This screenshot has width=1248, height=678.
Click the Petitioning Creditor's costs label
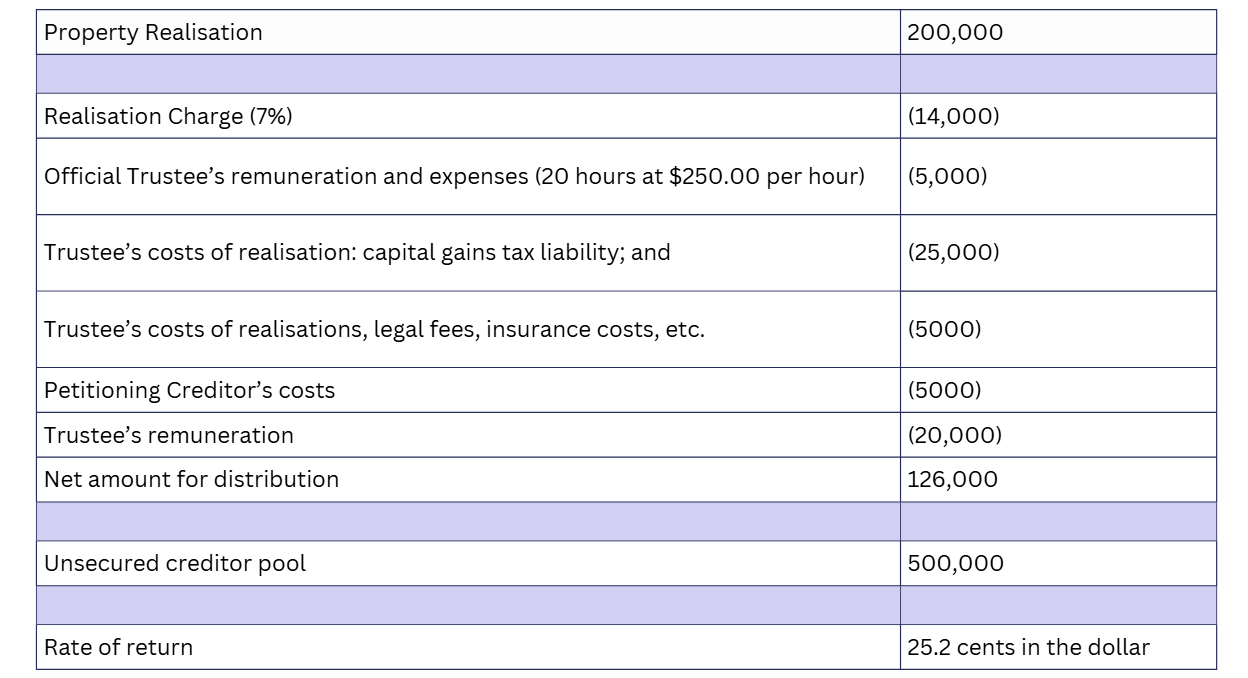189,390
